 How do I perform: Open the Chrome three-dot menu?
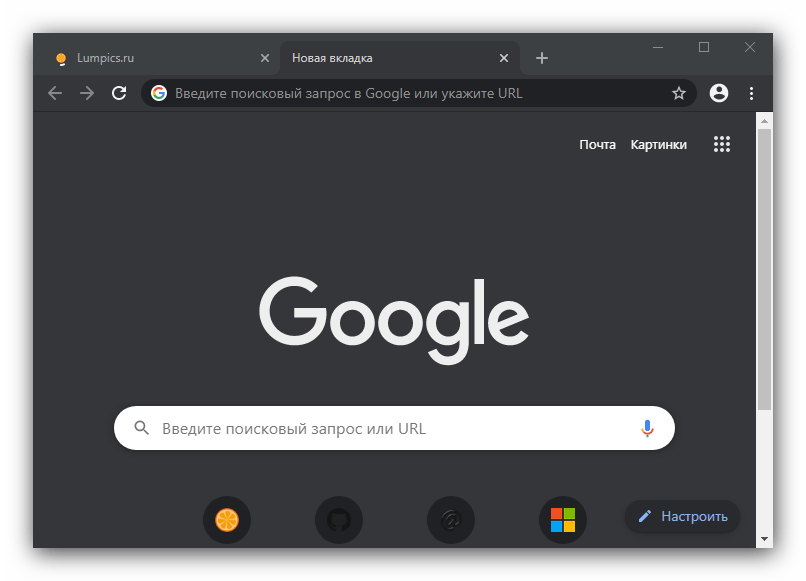pyautogui.click(x=751, y=93)
